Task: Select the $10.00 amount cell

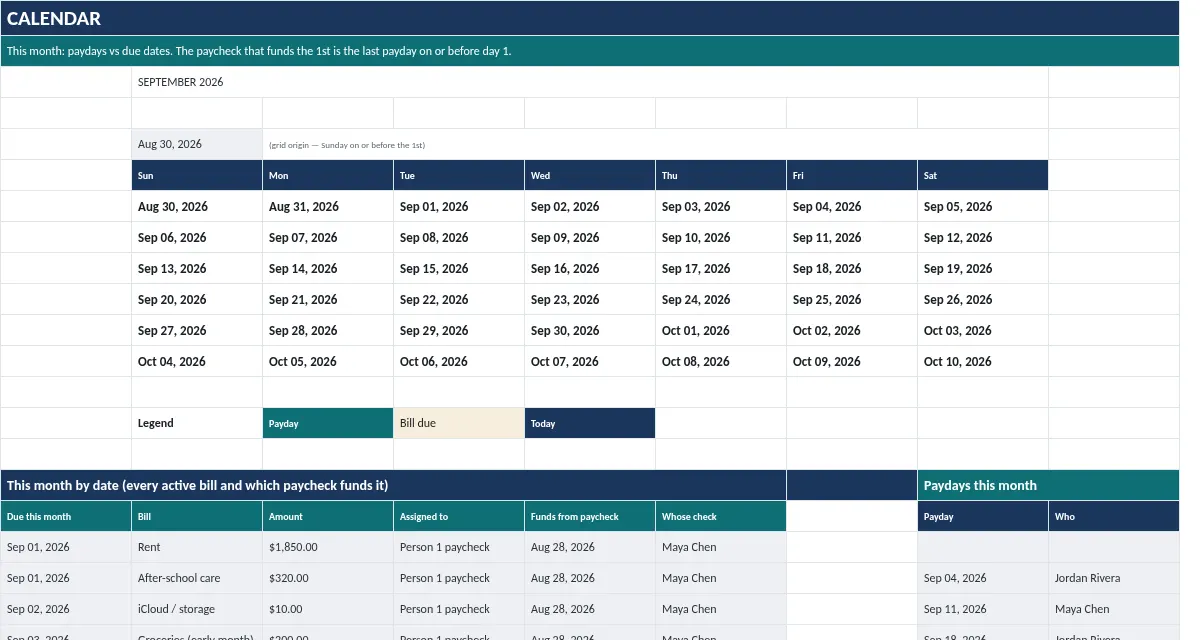Action: (328, 609)
